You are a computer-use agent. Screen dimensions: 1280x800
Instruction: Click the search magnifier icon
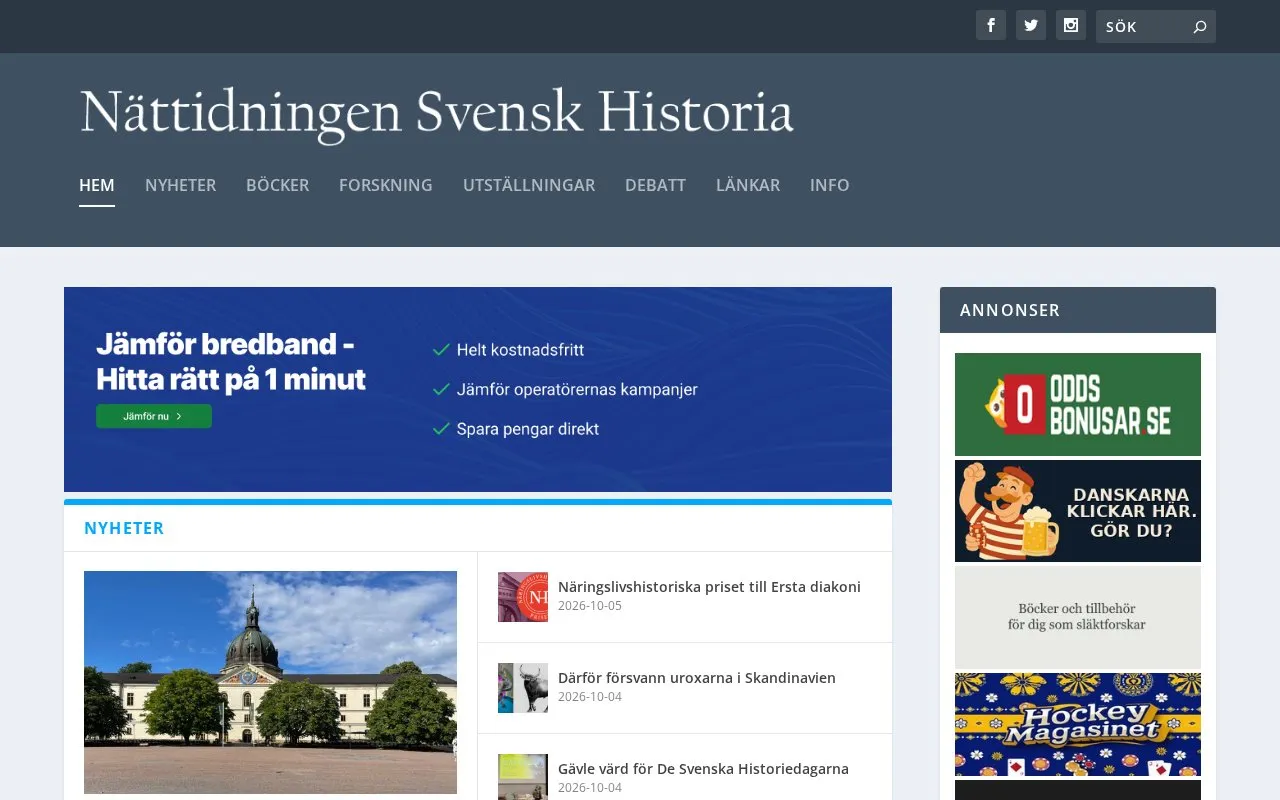pyautogui.click(x=1200, y=27)
